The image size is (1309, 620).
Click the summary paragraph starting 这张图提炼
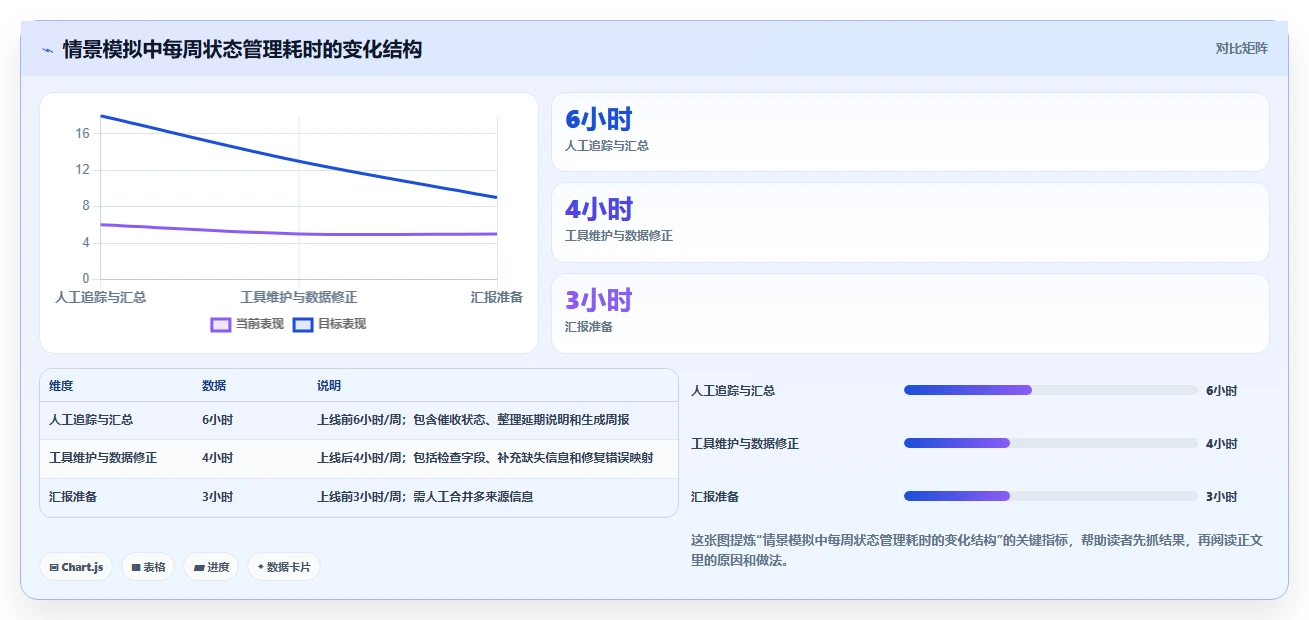click(977, 550)
